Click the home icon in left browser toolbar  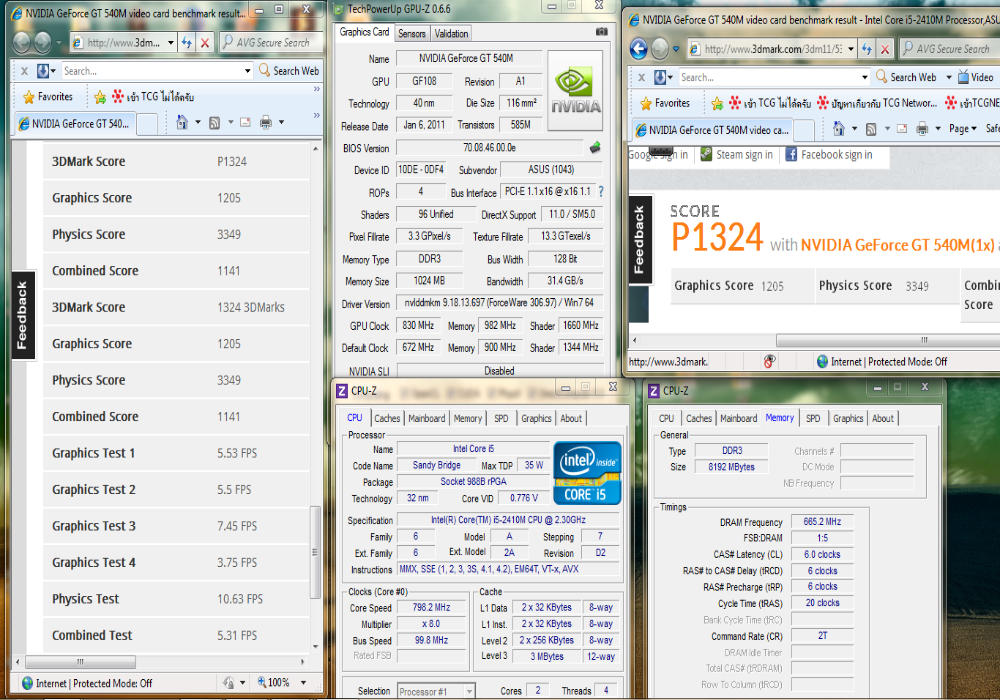point(182,122)
